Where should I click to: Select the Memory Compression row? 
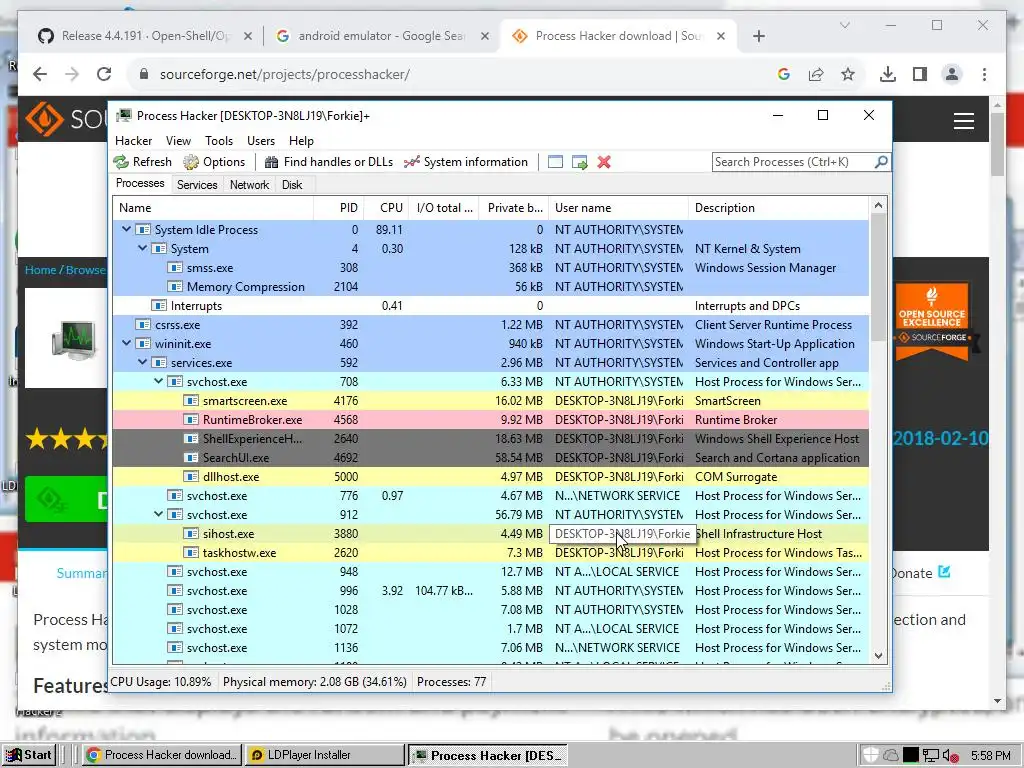point(490,287)
